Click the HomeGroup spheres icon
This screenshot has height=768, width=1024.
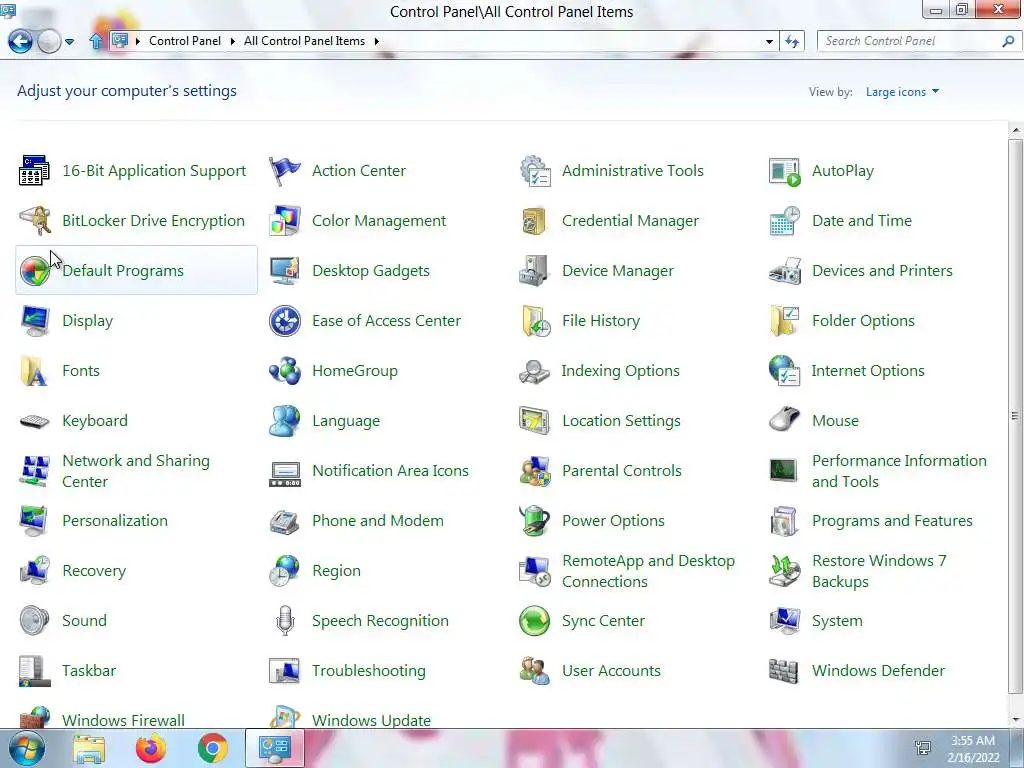tap(285, 371)
